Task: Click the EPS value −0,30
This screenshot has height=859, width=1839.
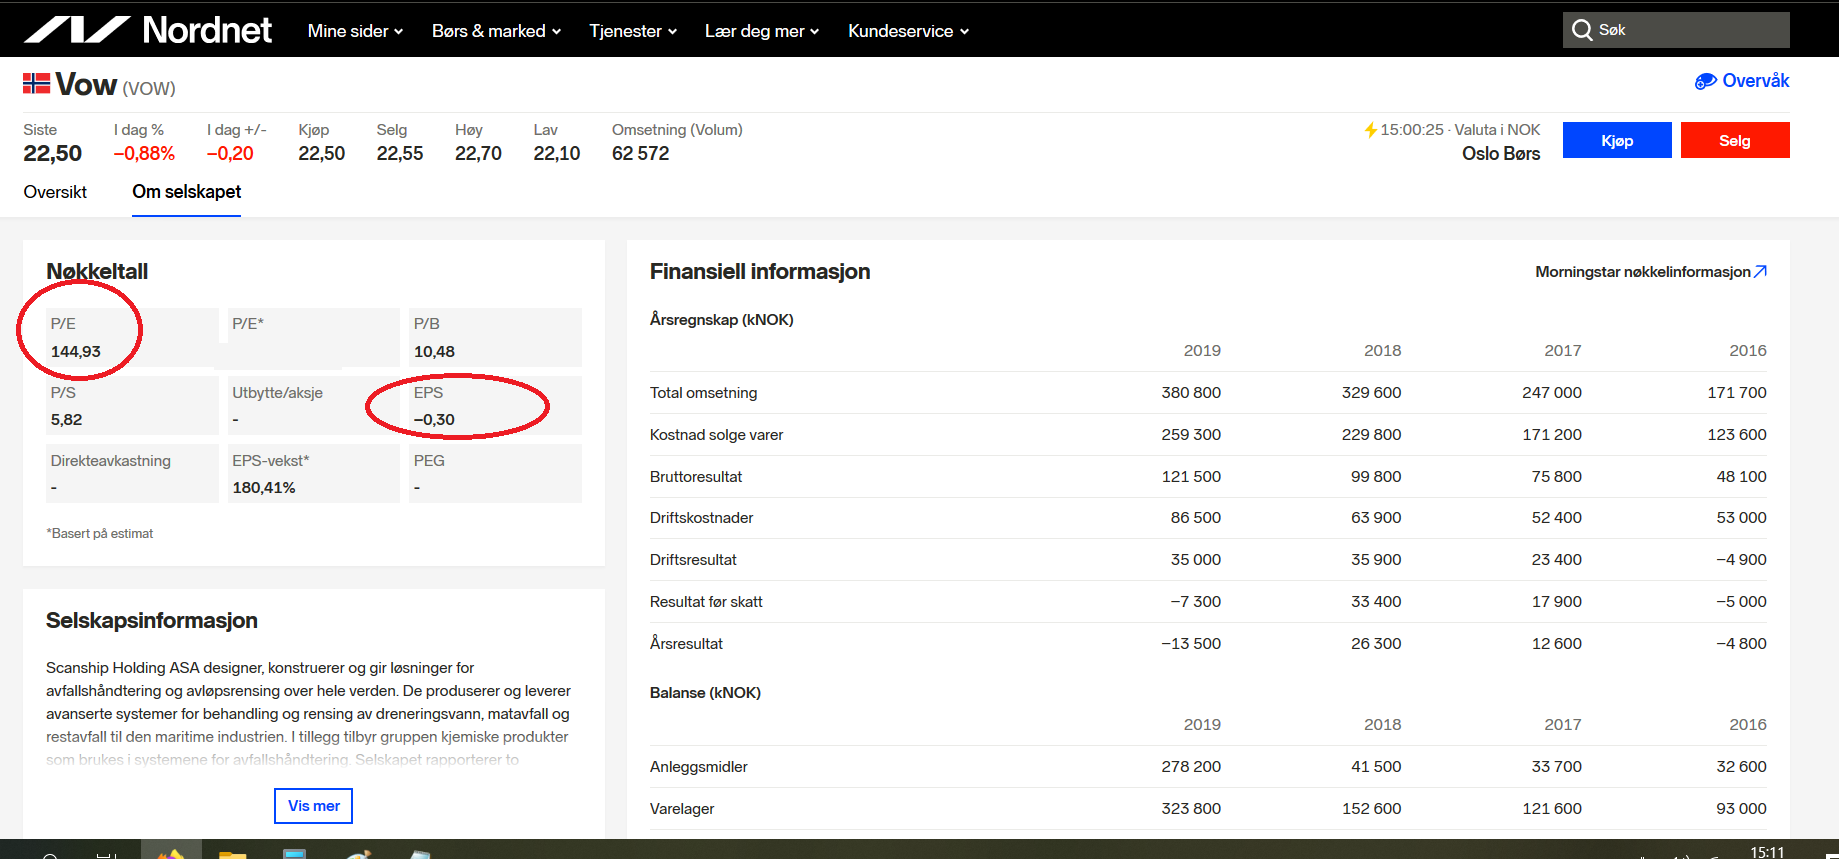Action: (434, 420)
